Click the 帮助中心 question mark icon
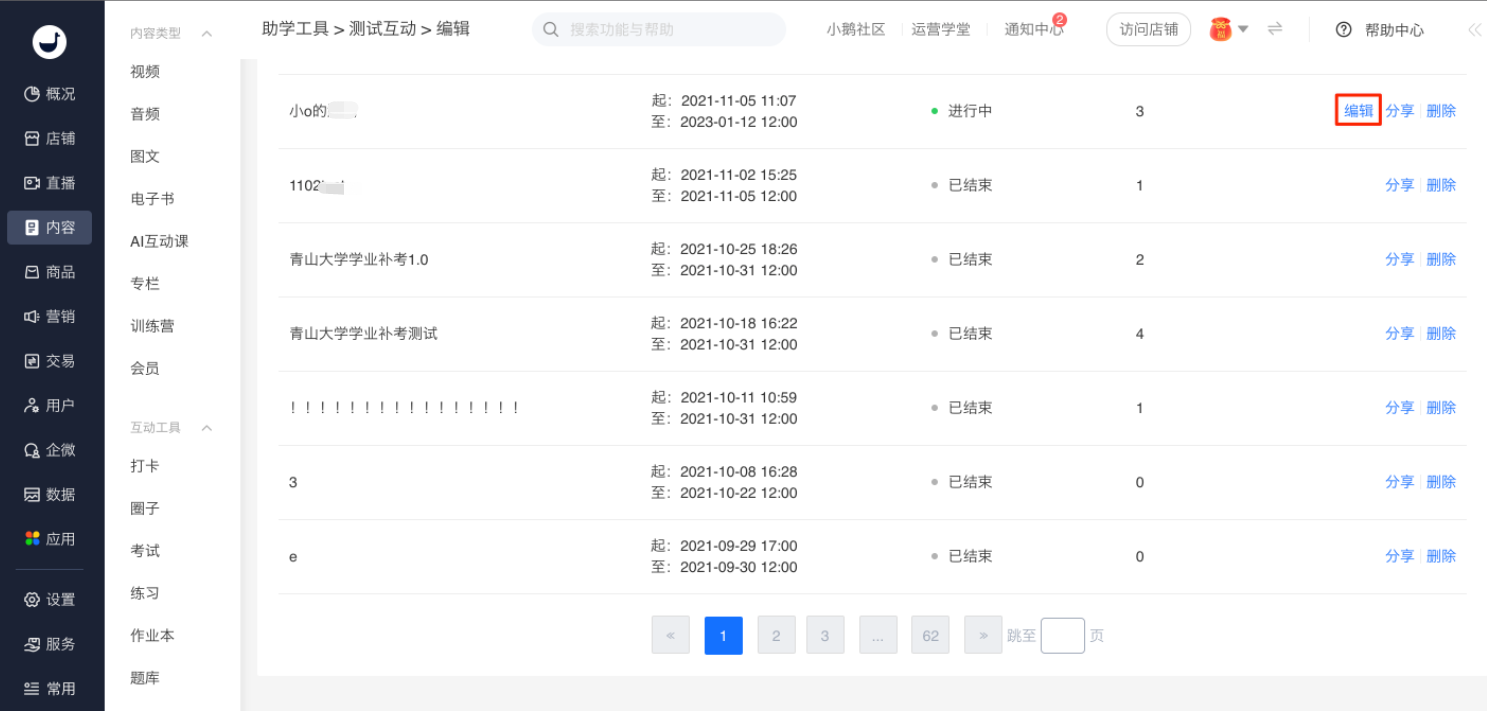The image size is (1487, 711). [x=1344, y=30]
